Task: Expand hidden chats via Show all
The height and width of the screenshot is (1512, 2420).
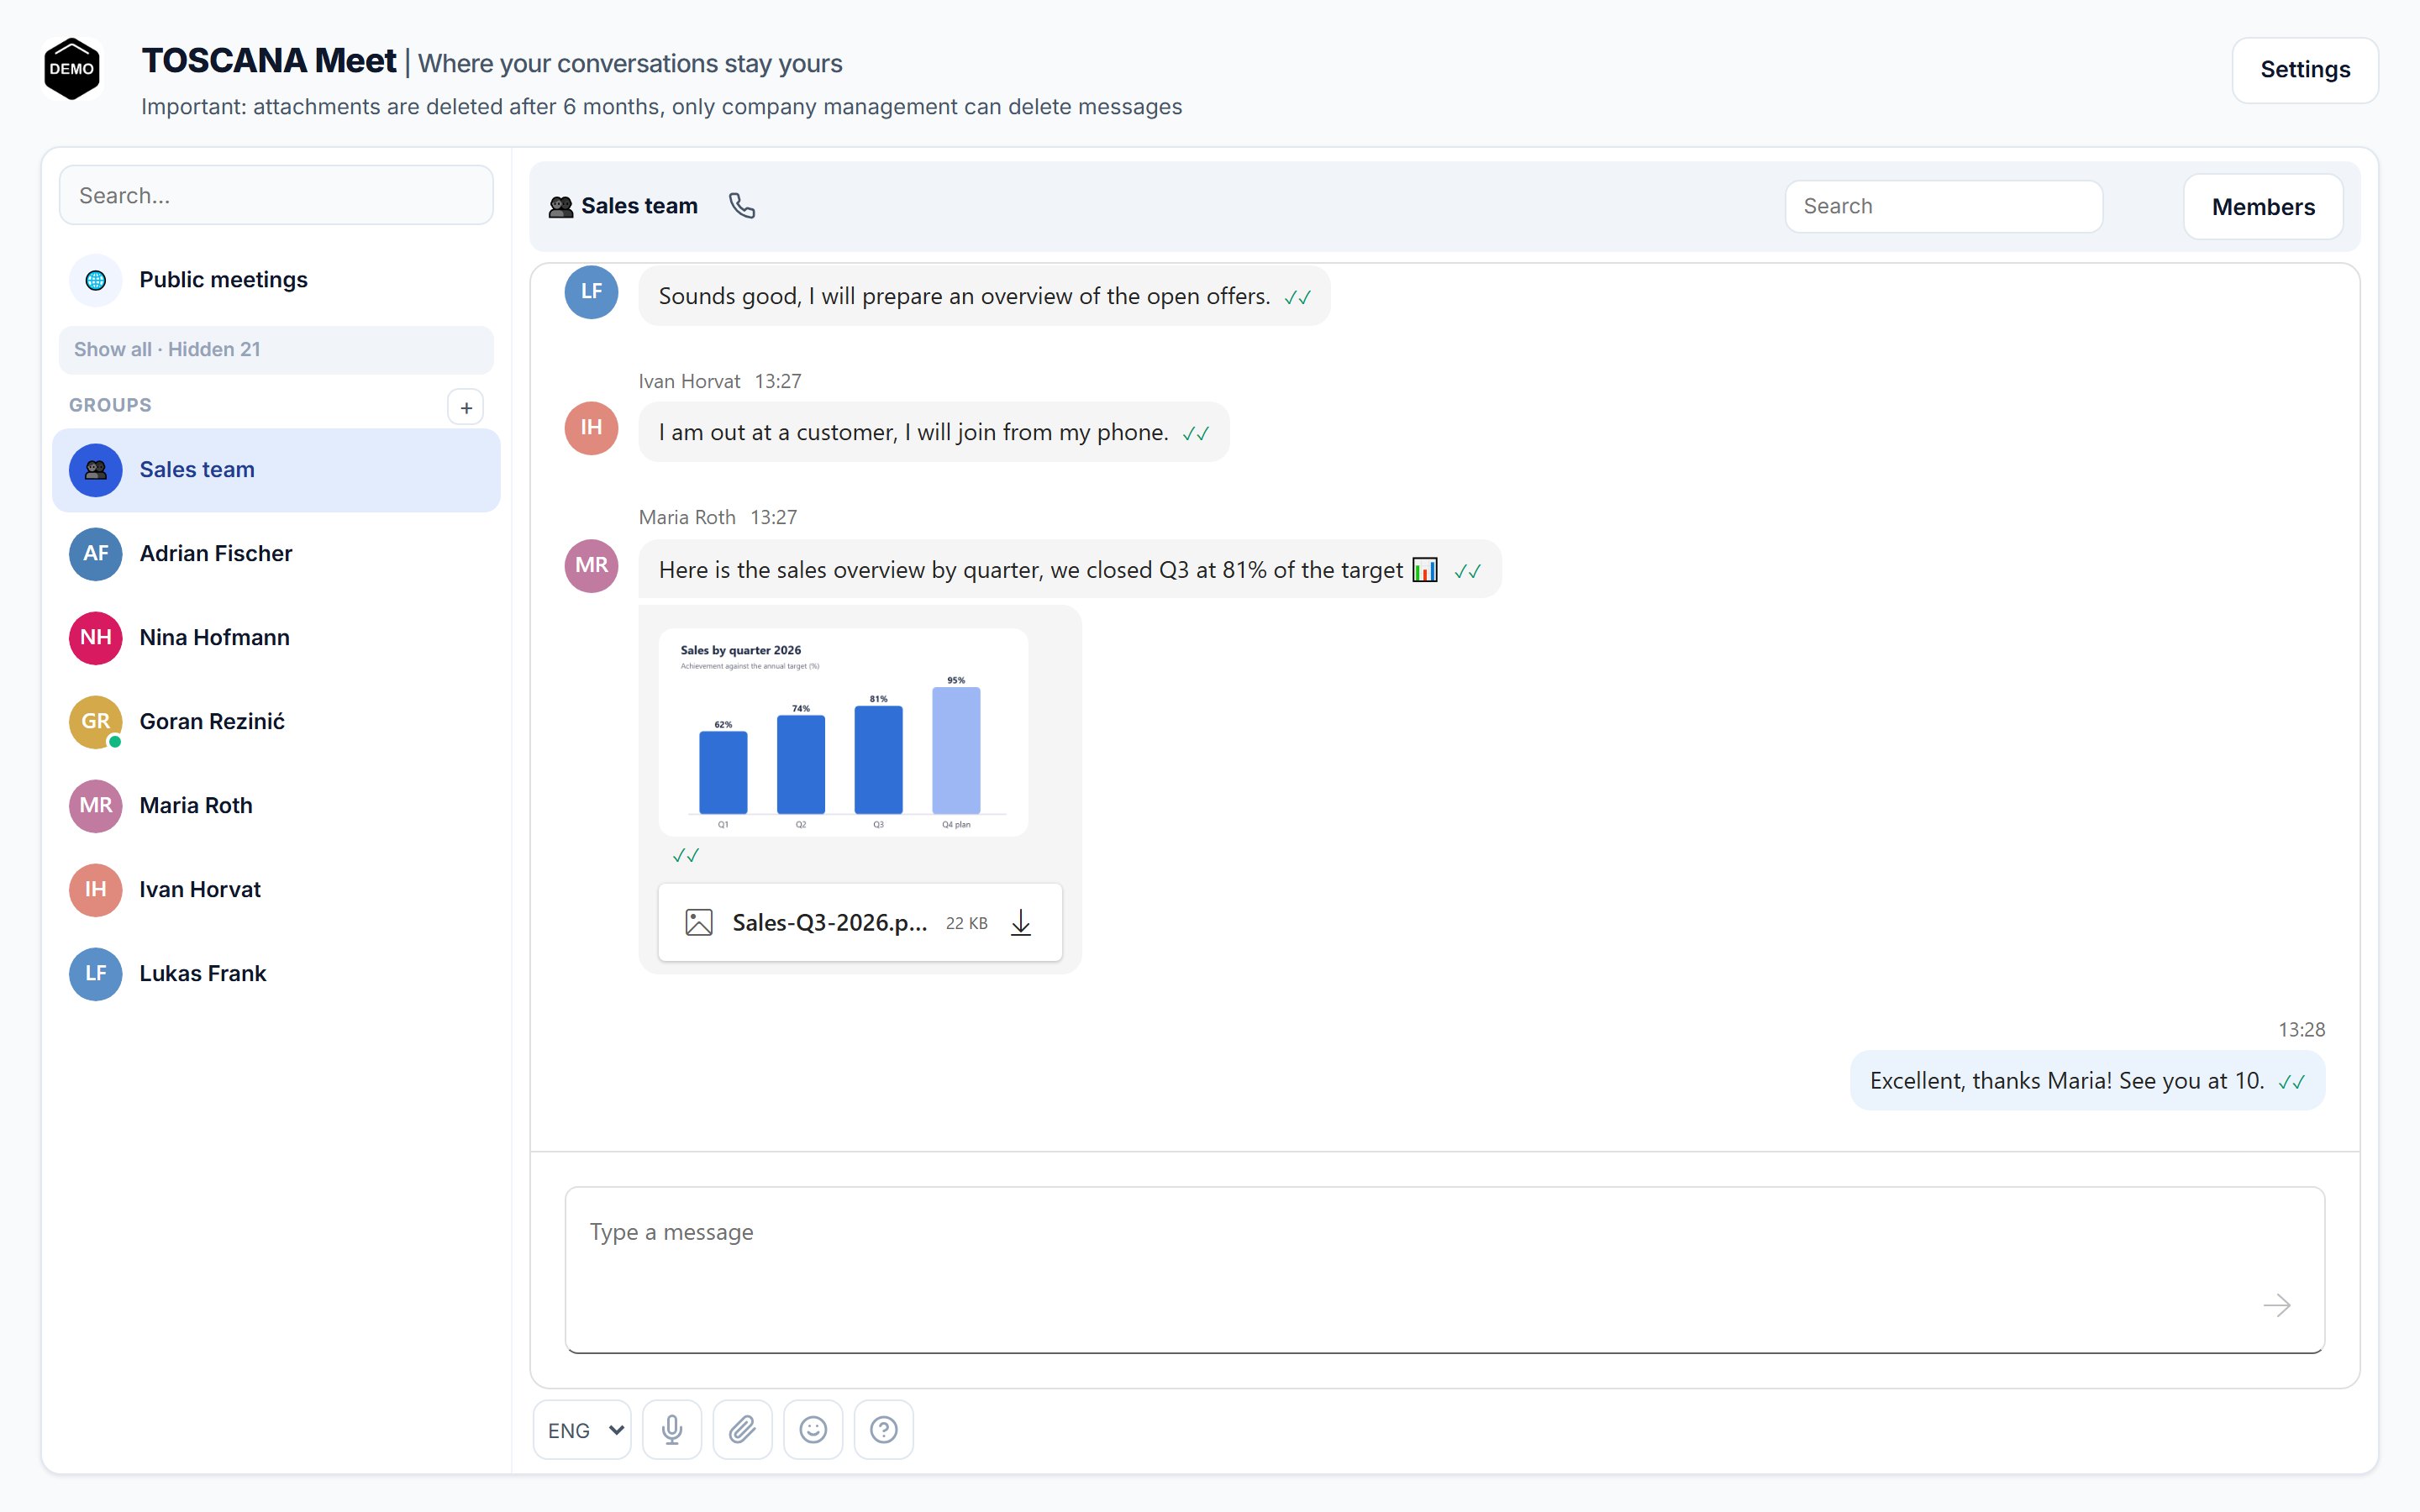Action: point(276,350)
